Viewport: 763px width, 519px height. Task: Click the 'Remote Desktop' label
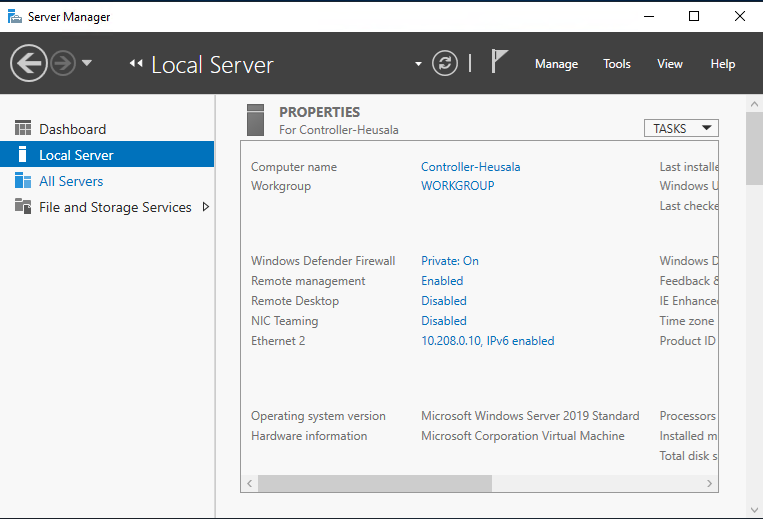(x=295, y=301)
